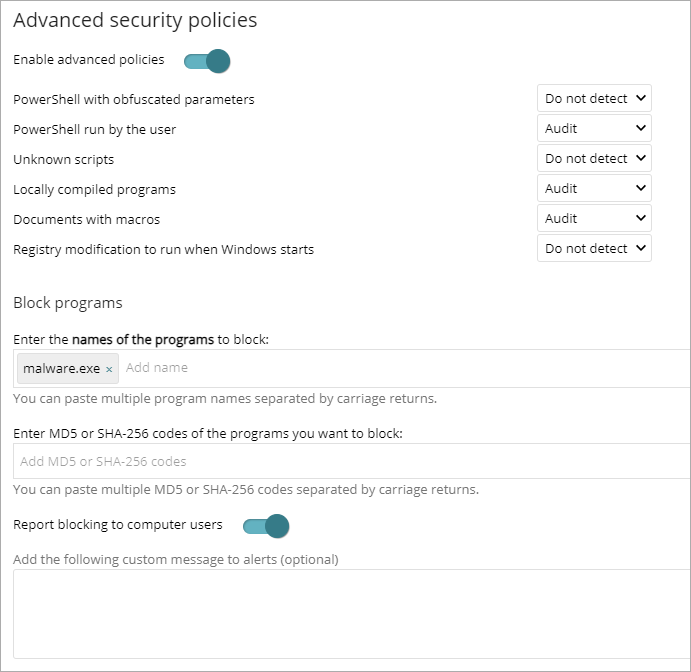The height and width of the screenshot is (672, 691).
Task: Click the Enable advanced policies label
Action: (x=88, y=60)
